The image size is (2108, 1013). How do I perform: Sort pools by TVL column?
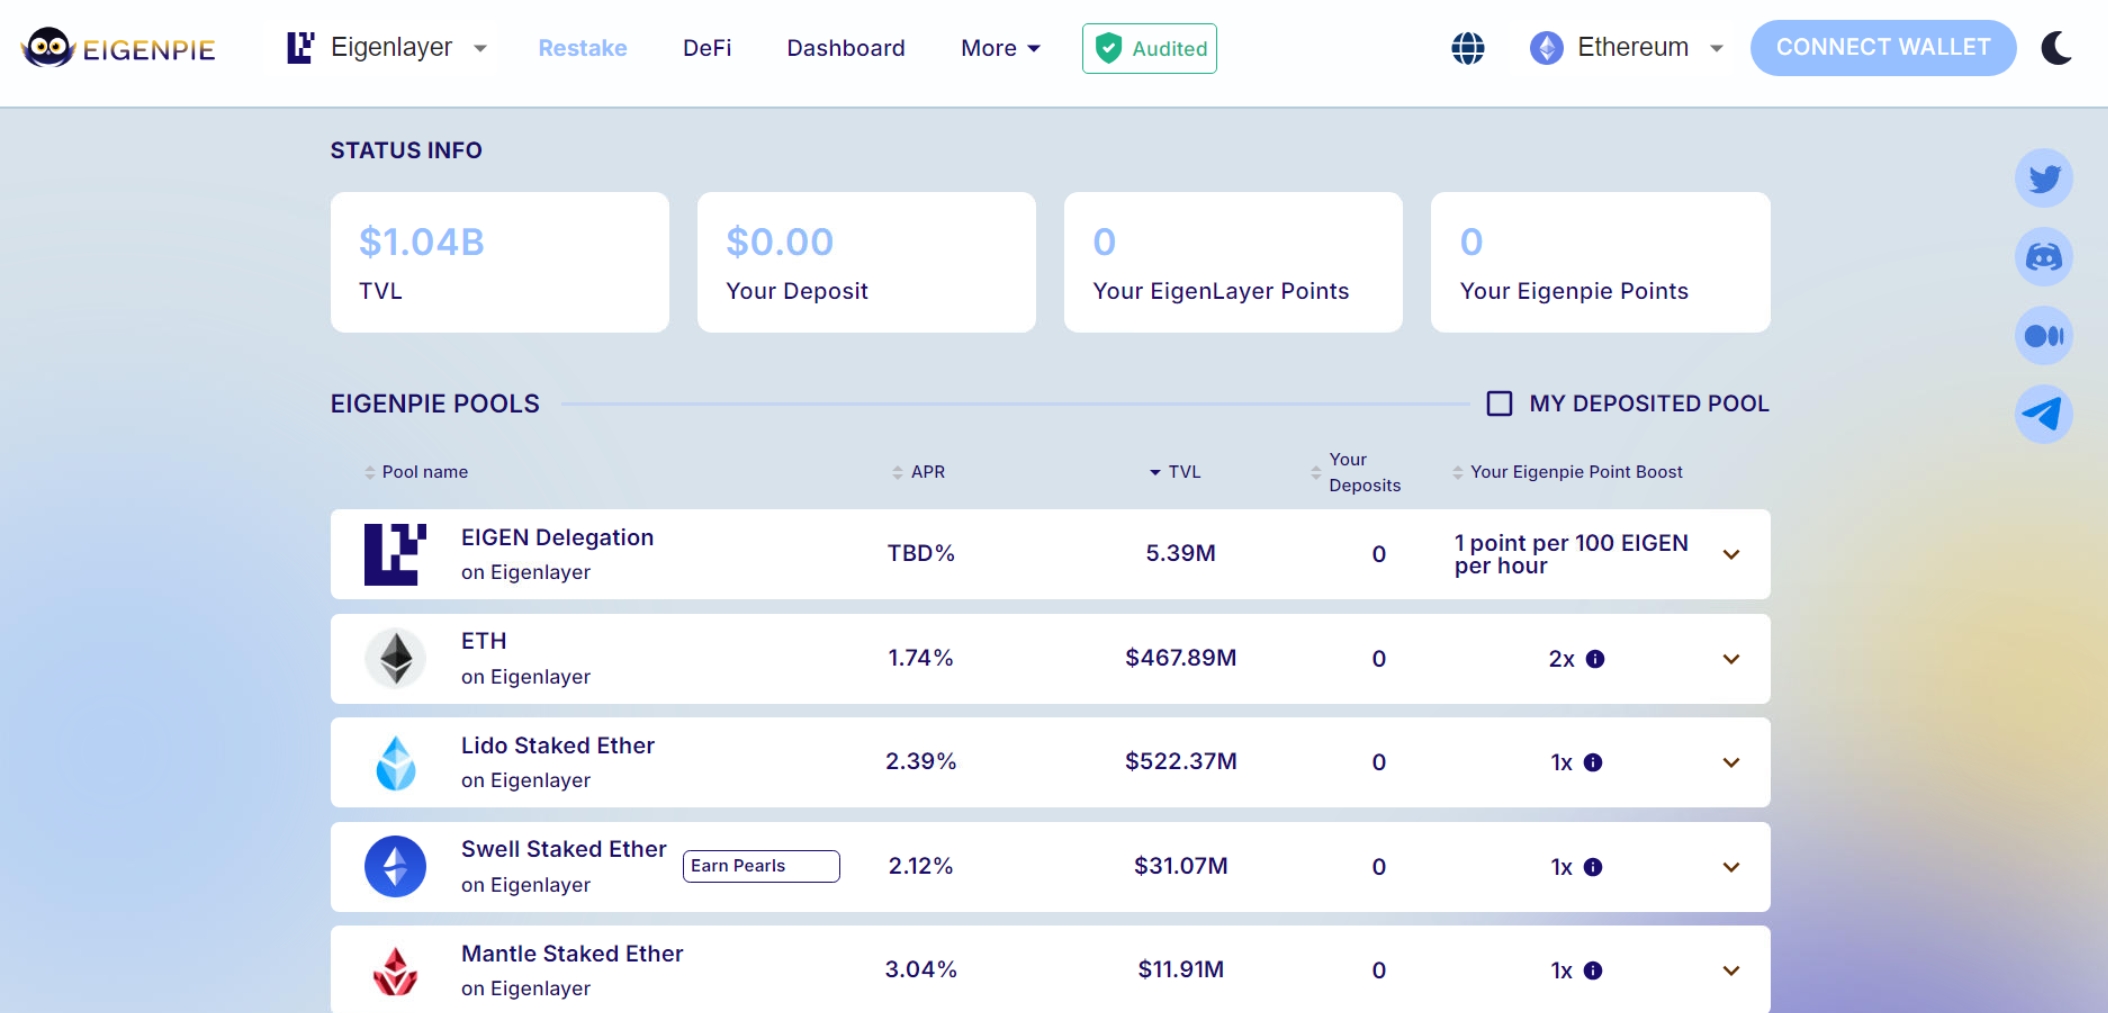pos(1175,472)
